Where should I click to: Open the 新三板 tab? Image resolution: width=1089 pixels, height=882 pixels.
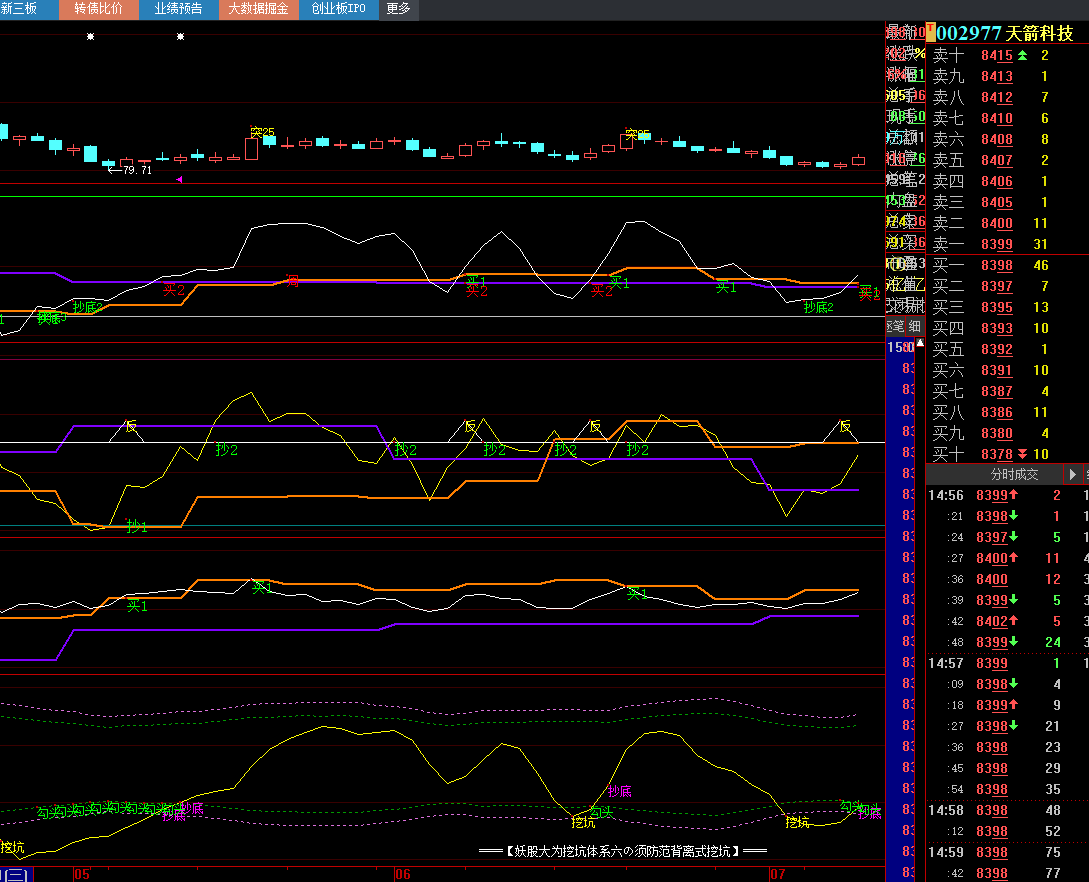(x=19, y=9)
